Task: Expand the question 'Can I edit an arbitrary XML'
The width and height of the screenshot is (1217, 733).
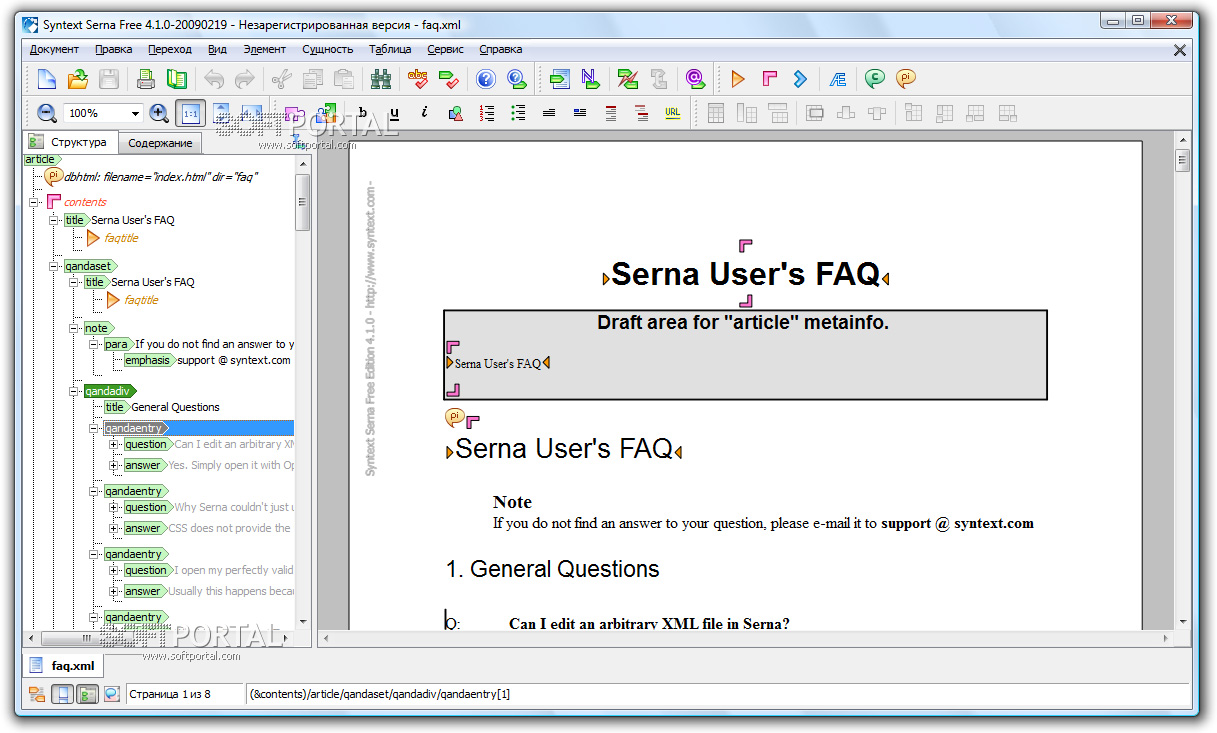Action: click(114, 444)
